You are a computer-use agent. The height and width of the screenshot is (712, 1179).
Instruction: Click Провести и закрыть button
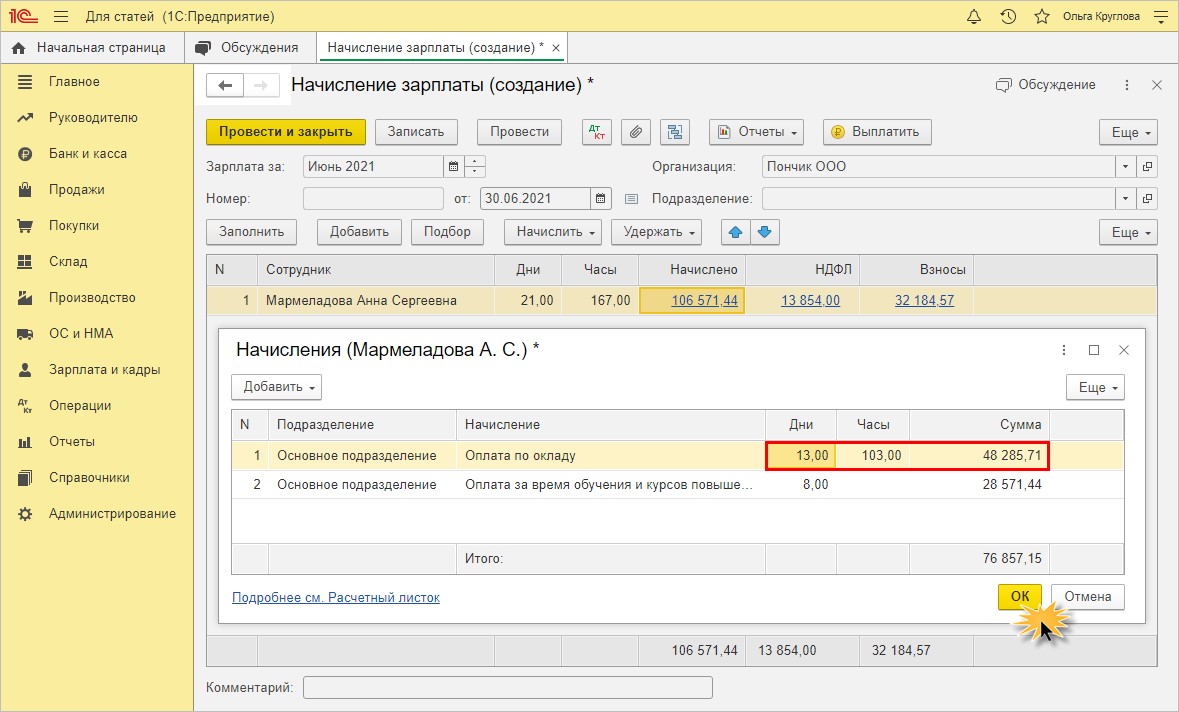(x=286, y=132)
